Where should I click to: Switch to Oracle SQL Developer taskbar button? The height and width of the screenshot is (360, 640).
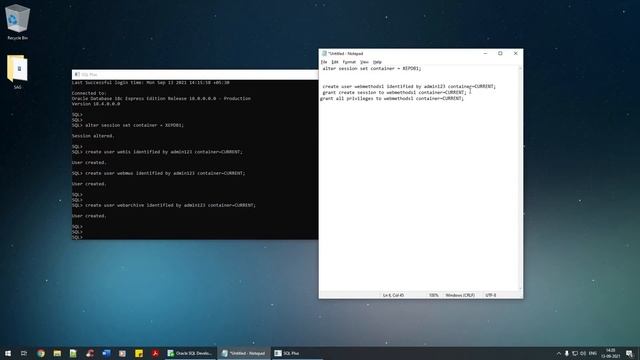click(190, 353)
